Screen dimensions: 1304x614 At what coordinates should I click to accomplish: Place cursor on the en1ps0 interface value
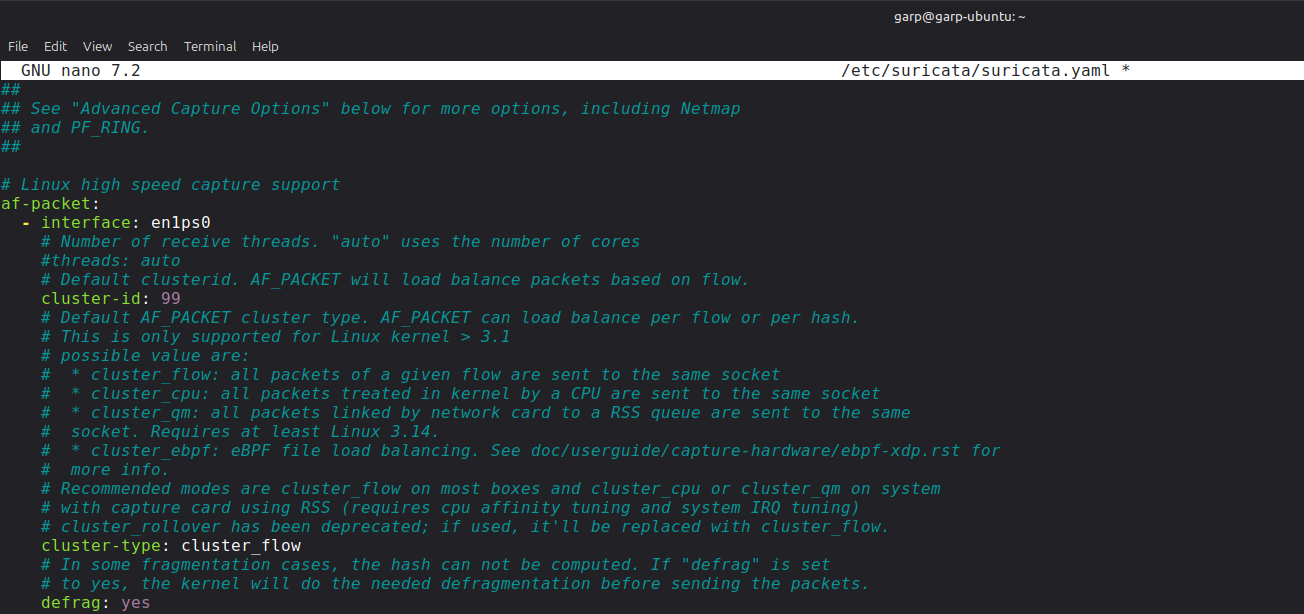click(180, 223)
